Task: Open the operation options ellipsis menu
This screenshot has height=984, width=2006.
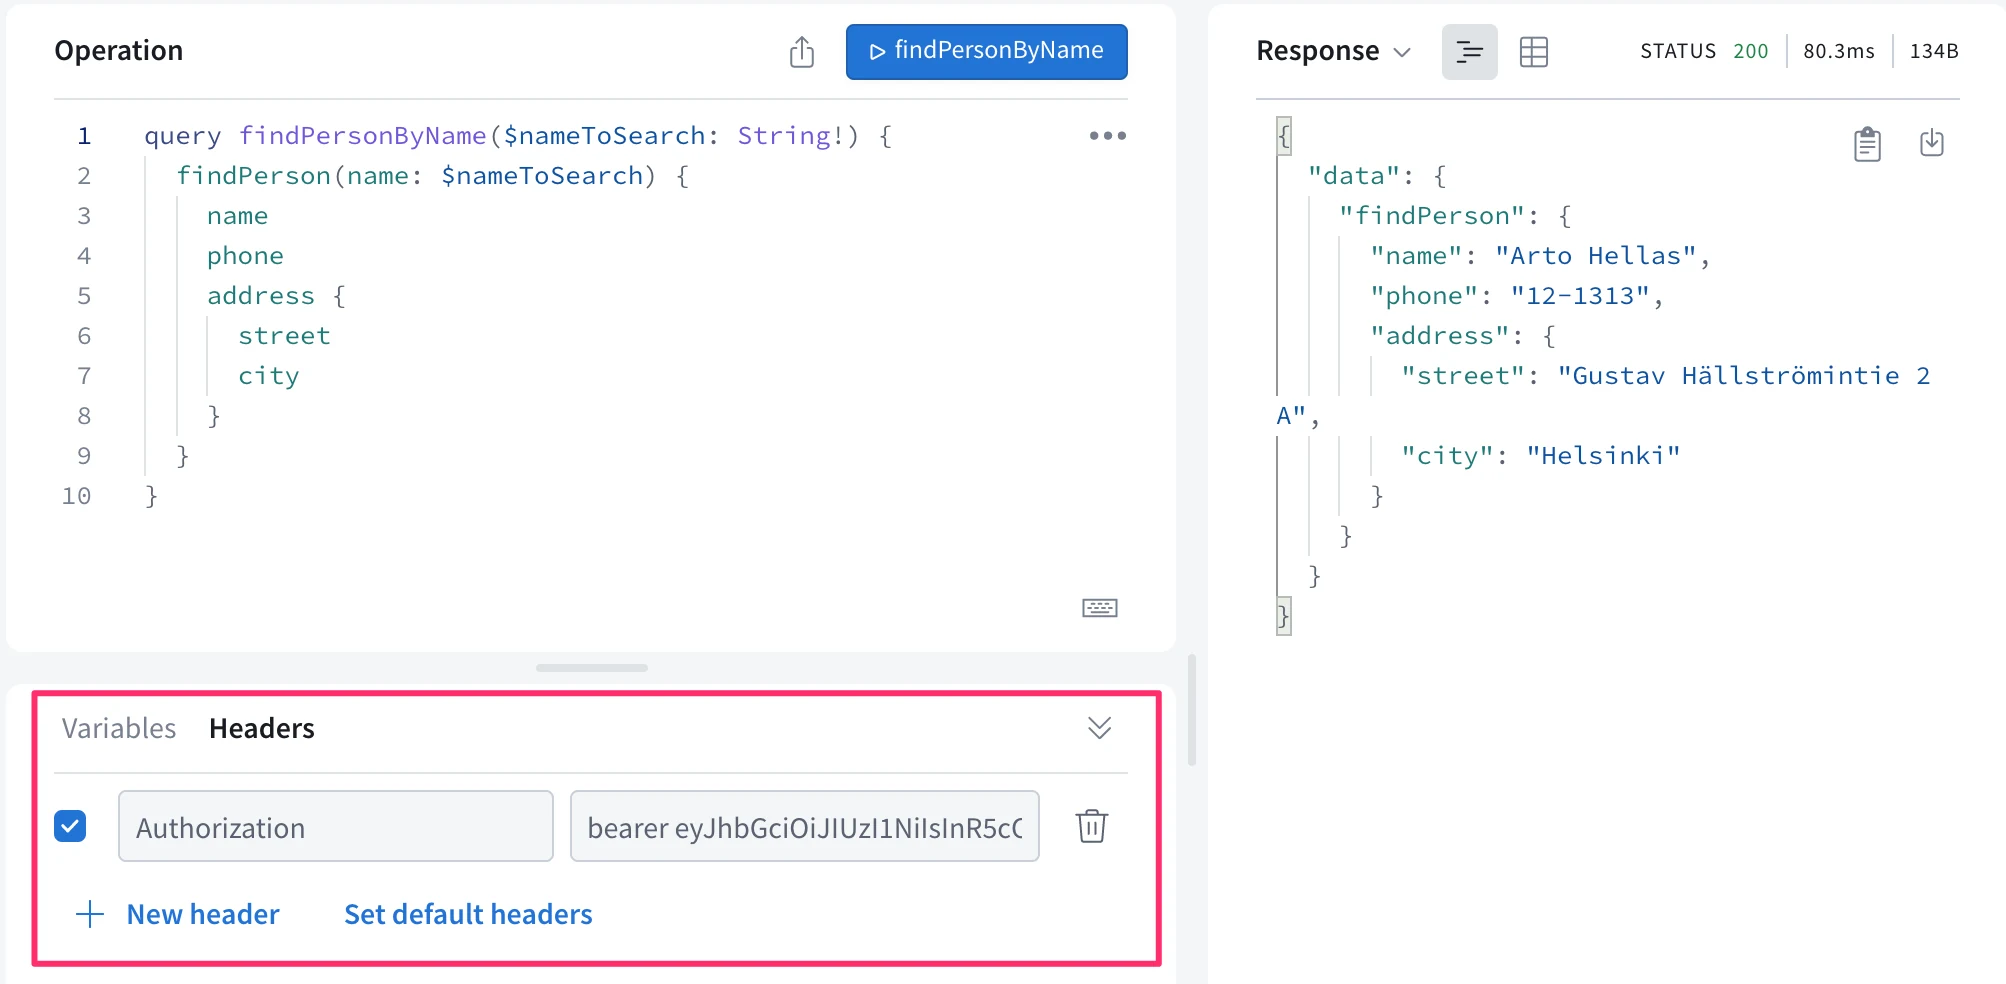Action: tap(1107, 136)
